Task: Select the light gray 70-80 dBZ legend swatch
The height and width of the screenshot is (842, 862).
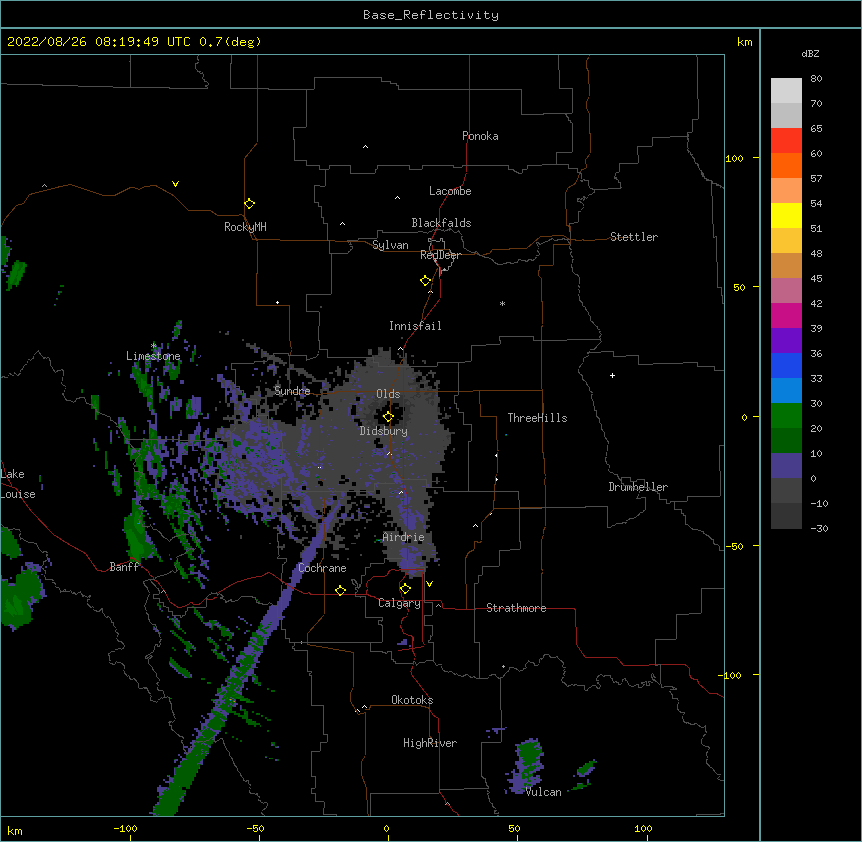Action: pyautogui.click(x=786, y=91)
